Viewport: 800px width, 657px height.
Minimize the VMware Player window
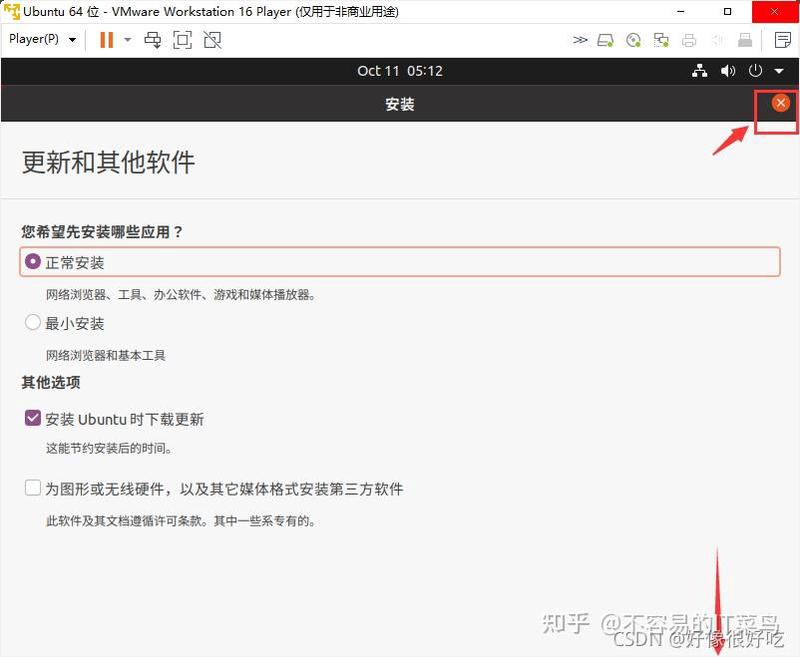pyautogui.click(x=681, y=12)
